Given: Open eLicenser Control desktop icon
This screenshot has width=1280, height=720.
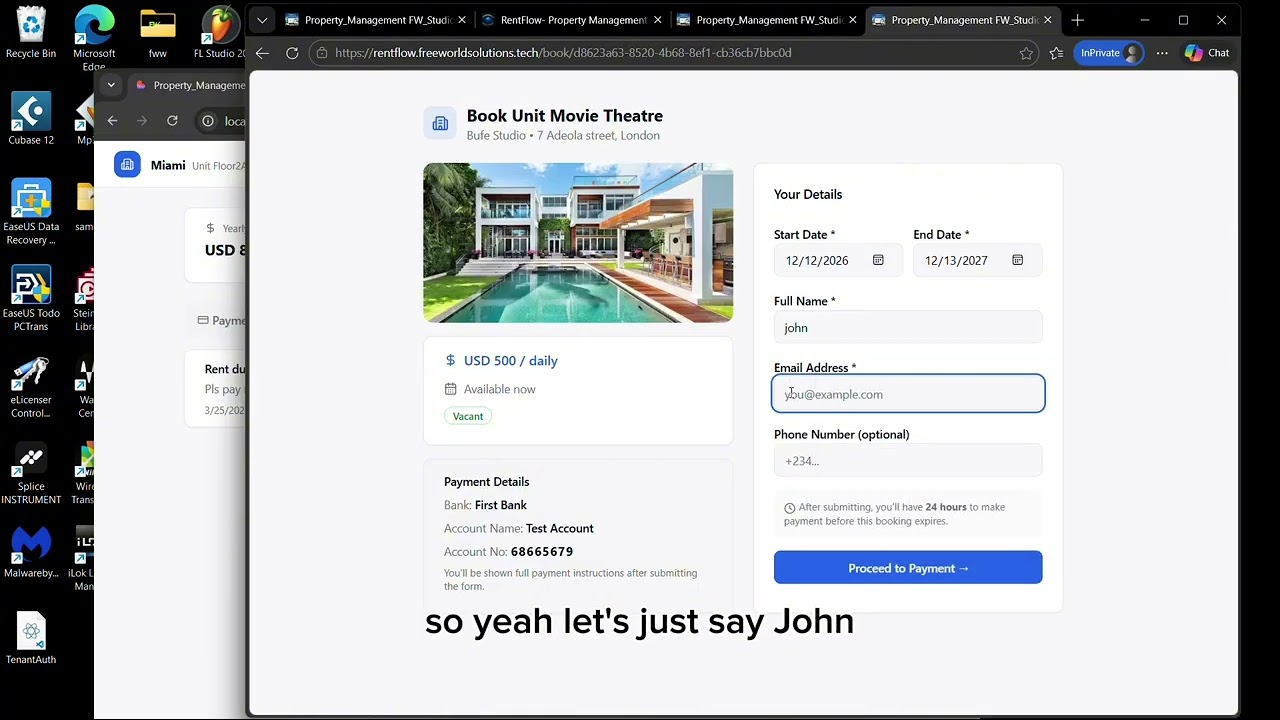Looking at the screenshot, I should coord(31,386).
